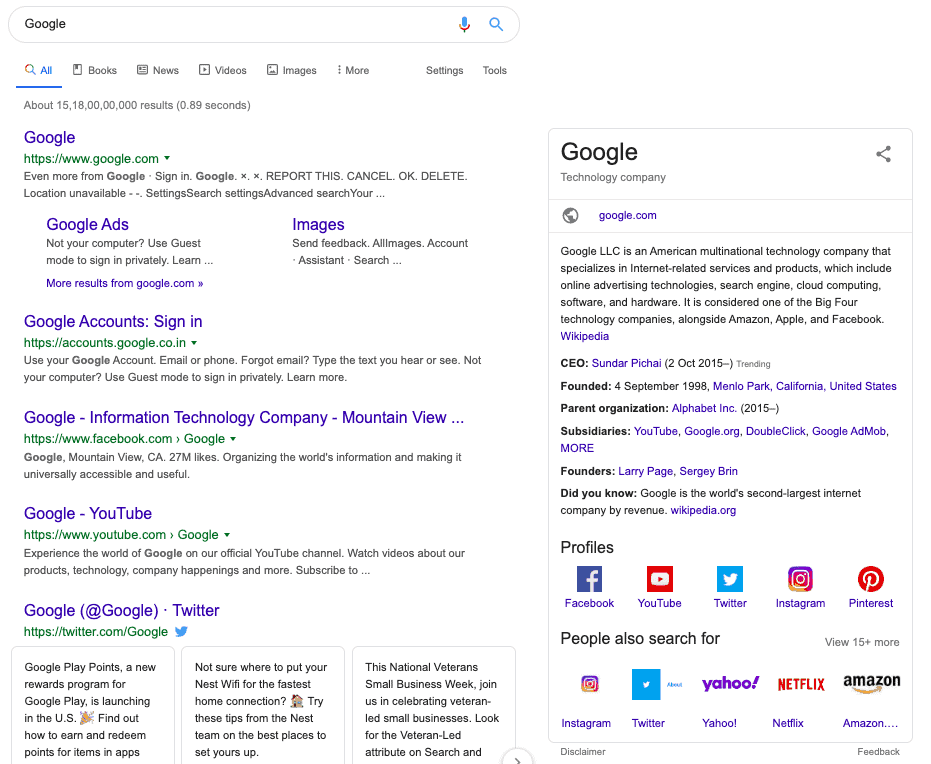Expand MORE subsidiaries in knowledge panel
Image resolution: width=931 pixels, height=764 pixels.
[x=577, y=448]
